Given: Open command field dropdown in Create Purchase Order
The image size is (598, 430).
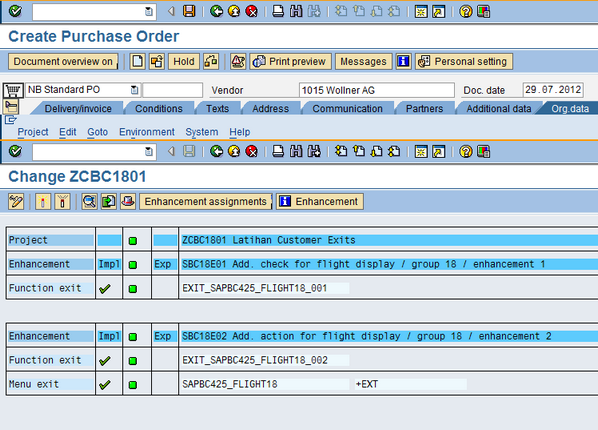Looking at the screenshot, I should (149, 12).
